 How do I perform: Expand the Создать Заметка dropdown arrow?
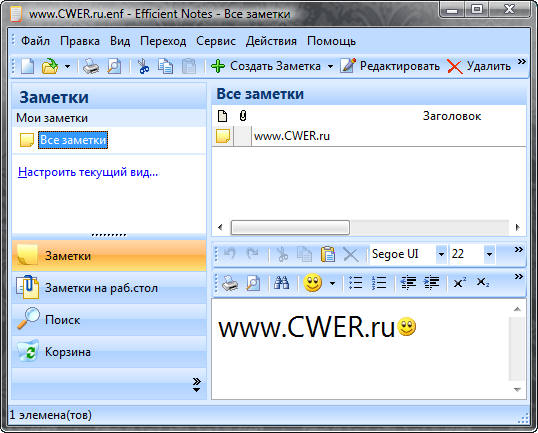330,66
